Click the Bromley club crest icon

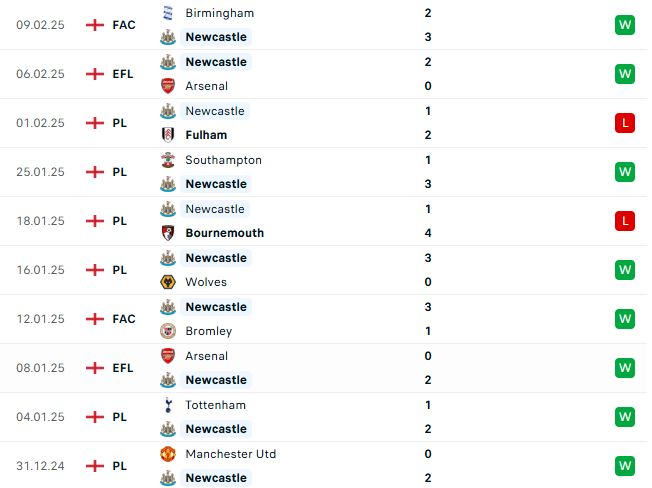coord(168,331)
